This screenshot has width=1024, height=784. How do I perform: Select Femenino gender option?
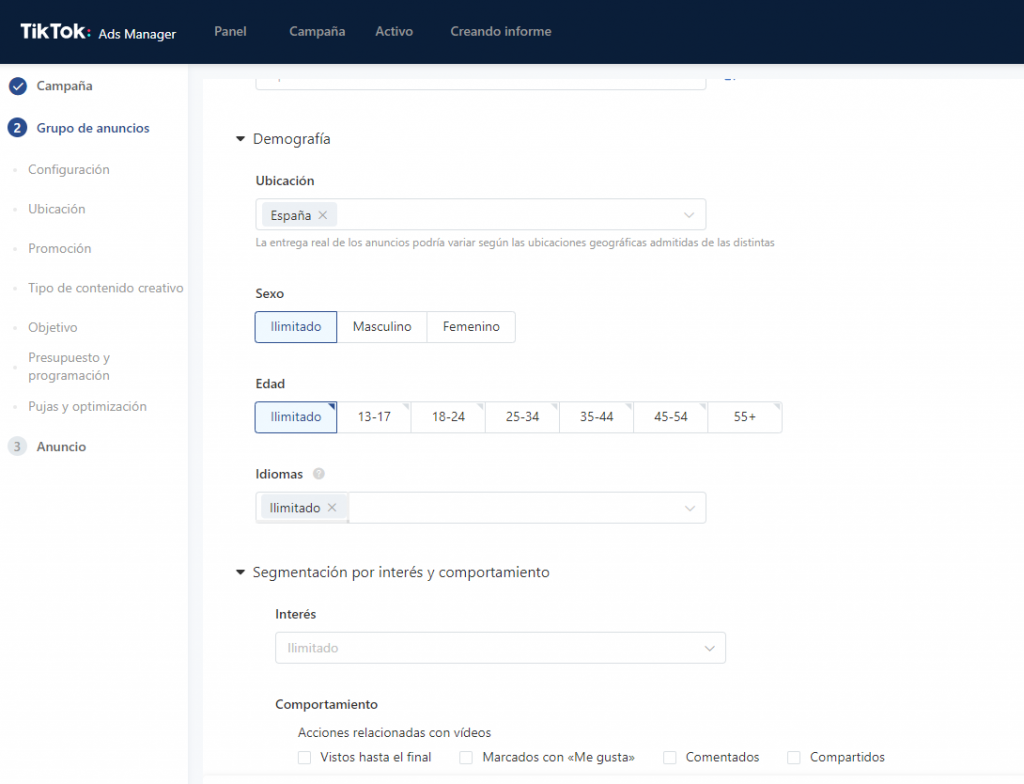(x=471, y=327)
